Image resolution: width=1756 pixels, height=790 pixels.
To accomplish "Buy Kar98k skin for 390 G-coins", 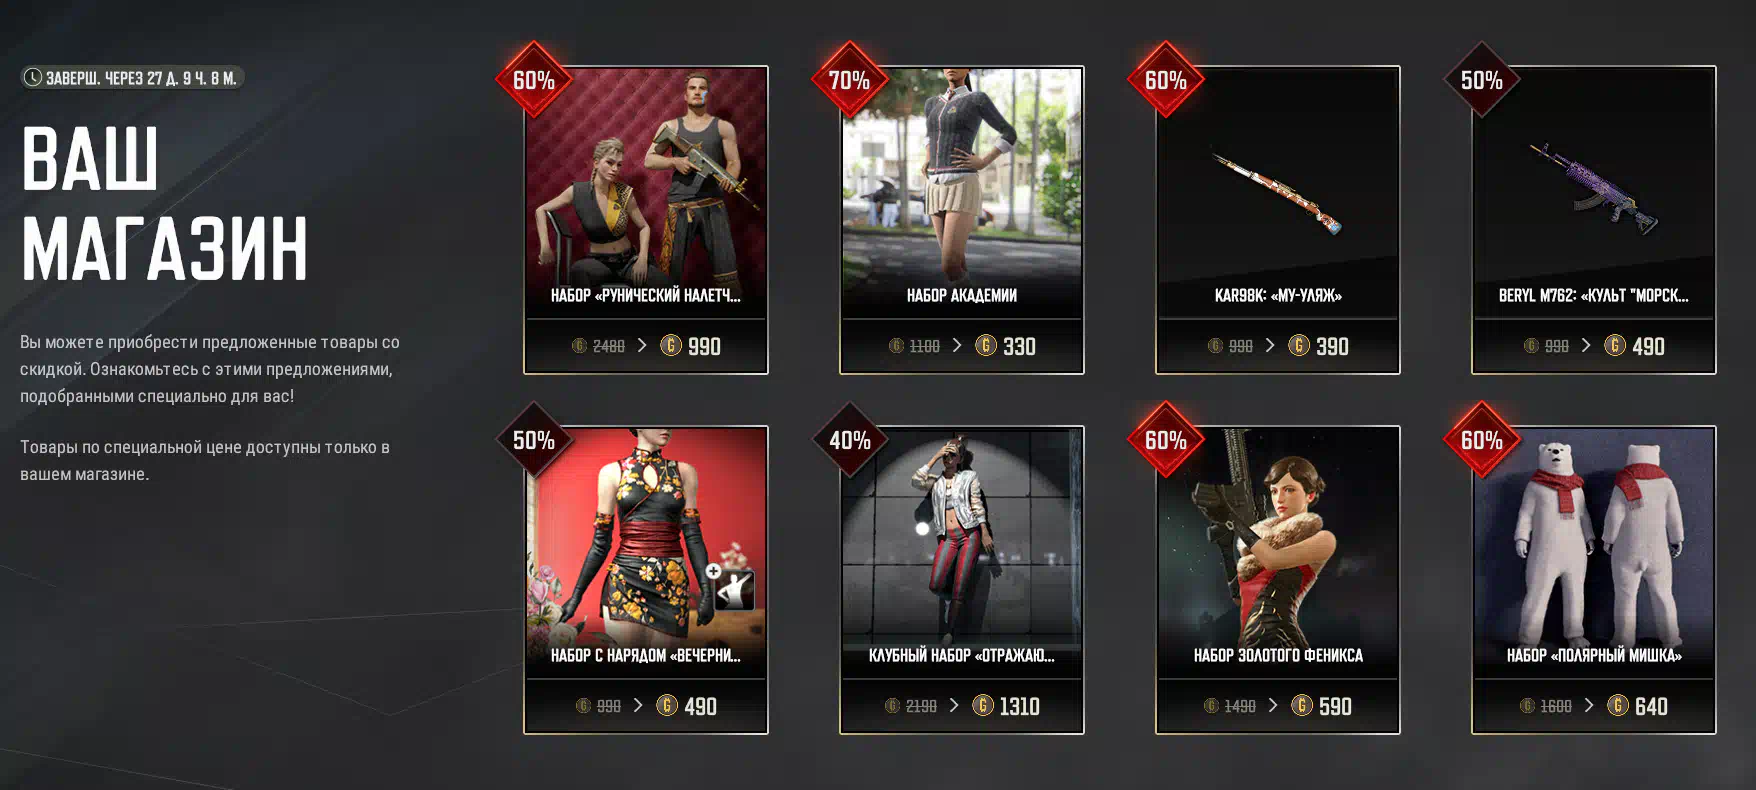I will click(x=1278, y=346).
